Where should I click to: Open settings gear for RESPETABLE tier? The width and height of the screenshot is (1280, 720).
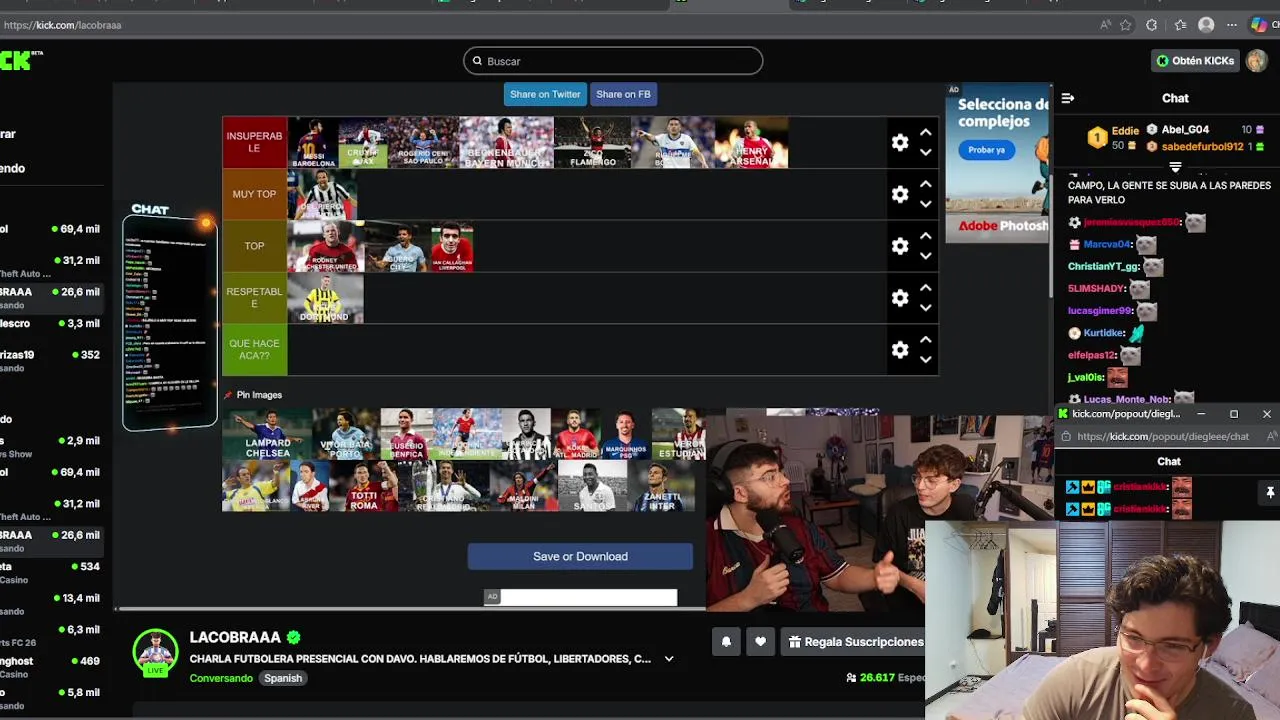pyautogui.click(x=900, y=298)
